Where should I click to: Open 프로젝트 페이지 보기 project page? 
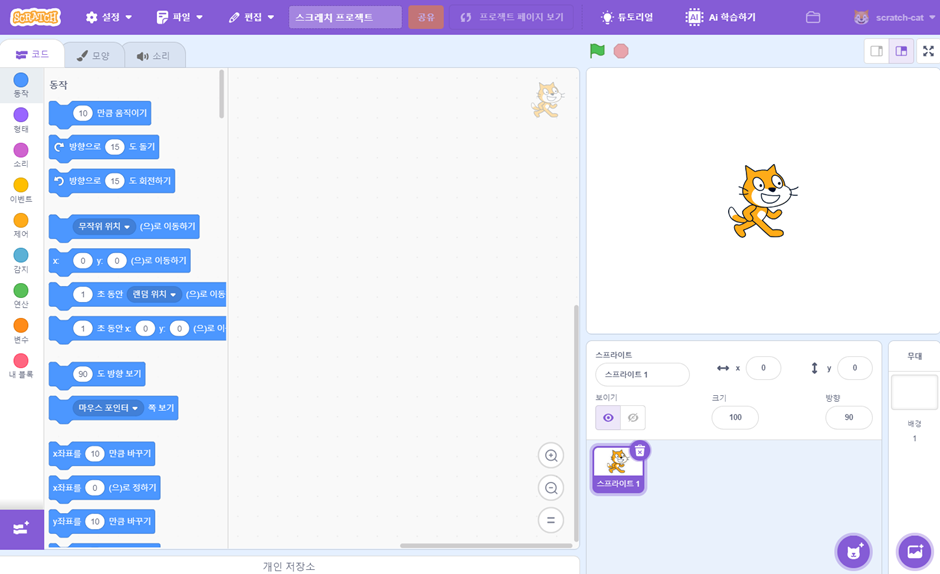(x=511, y=17)
